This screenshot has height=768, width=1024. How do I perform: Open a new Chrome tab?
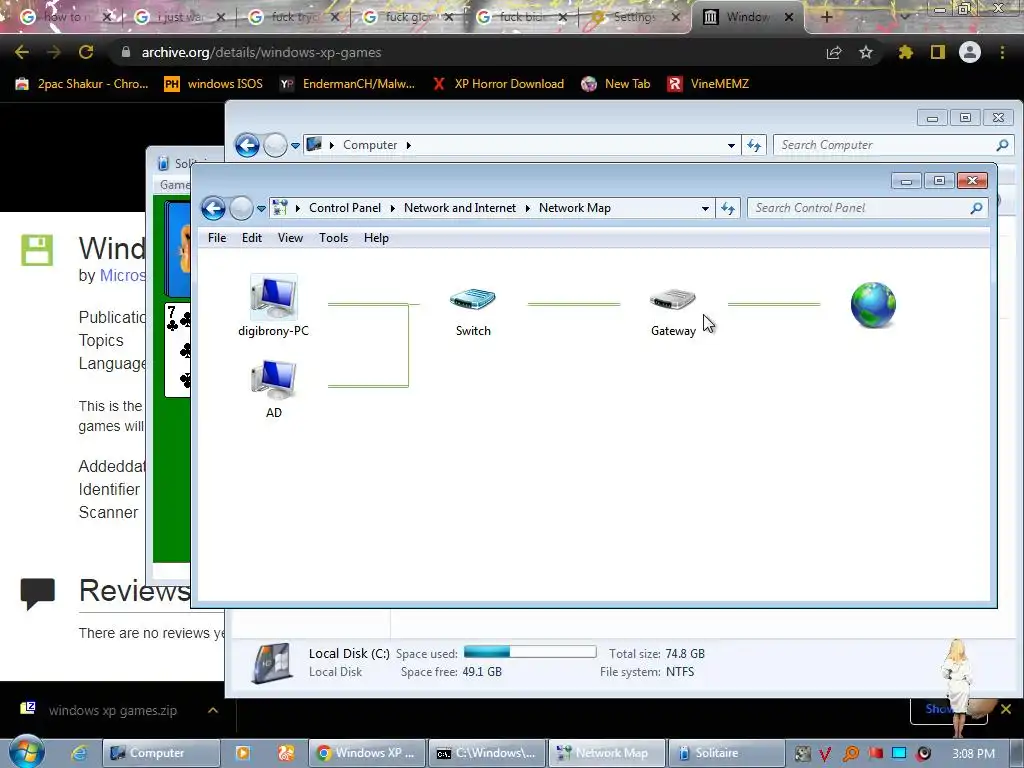pyautogui.click(x=826, y=17)
